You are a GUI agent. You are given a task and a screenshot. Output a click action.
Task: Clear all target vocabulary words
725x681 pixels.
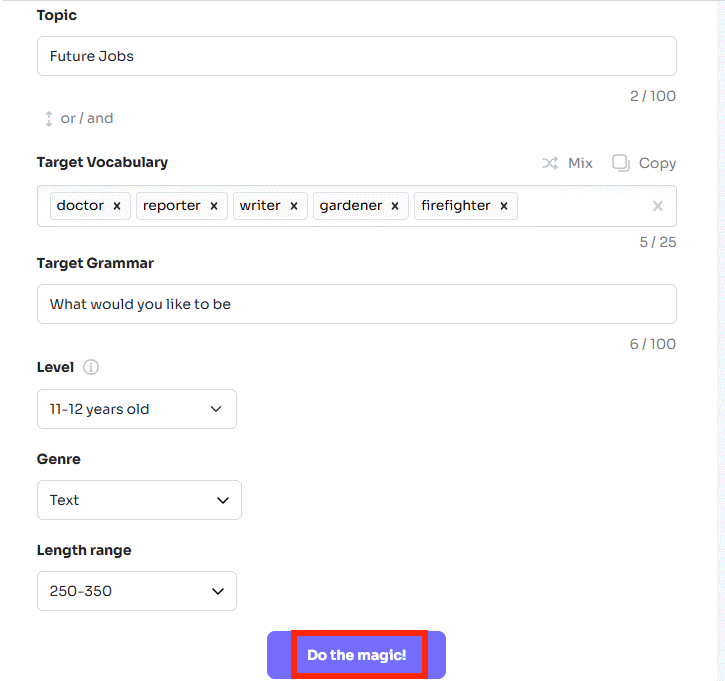point(658,206)
